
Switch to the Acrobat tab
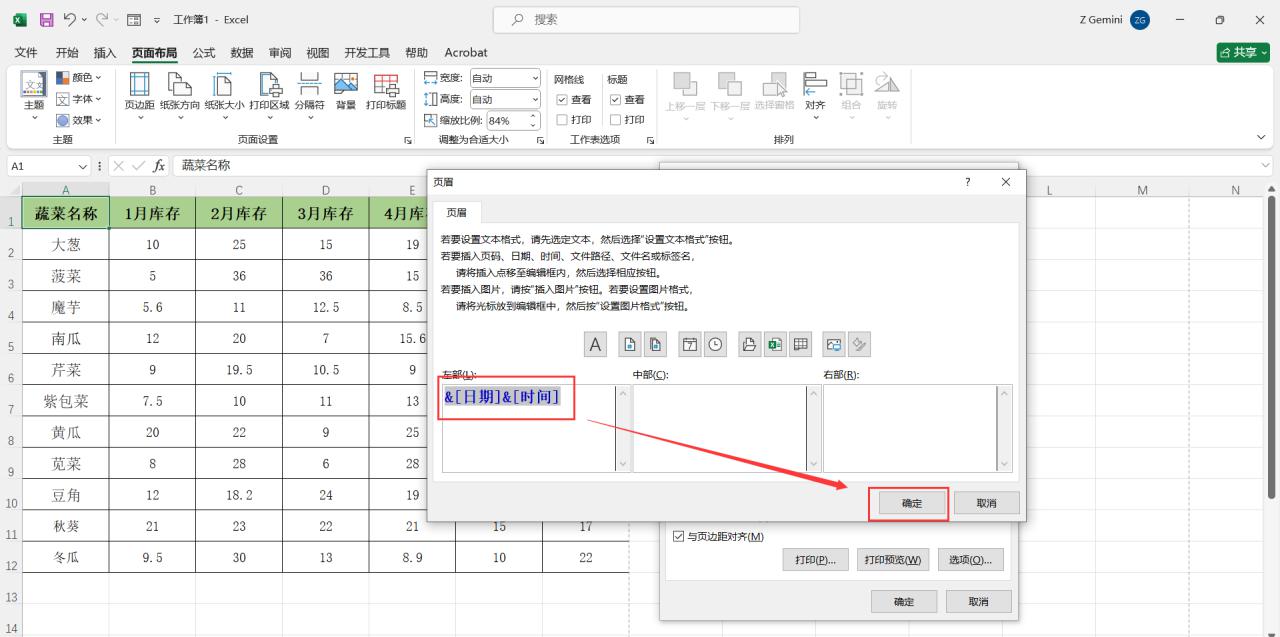point(466,53)
